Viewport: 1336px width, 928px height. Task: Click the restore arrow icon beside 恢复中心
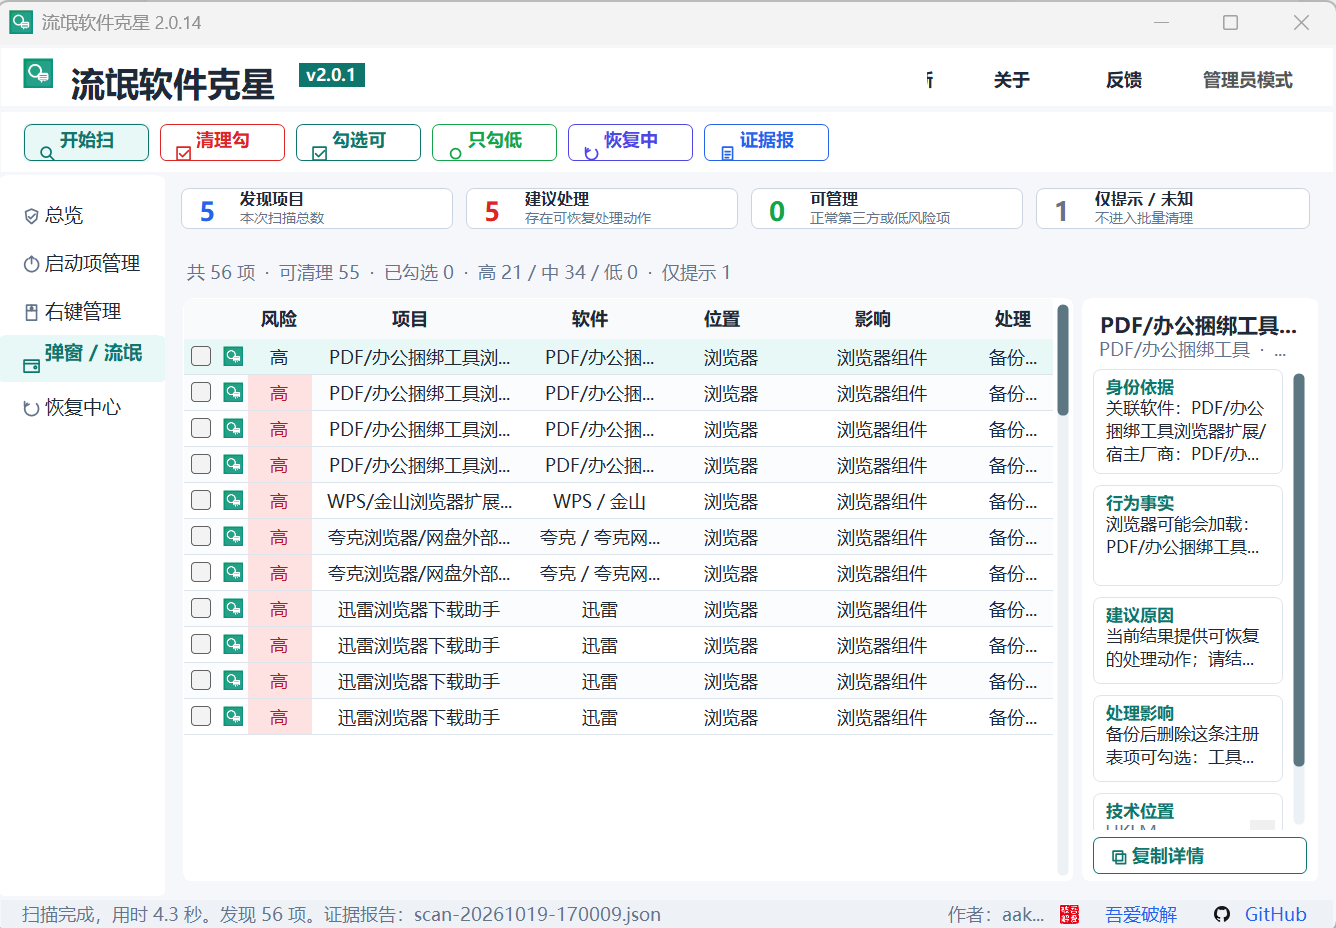(x=31, y=408)
